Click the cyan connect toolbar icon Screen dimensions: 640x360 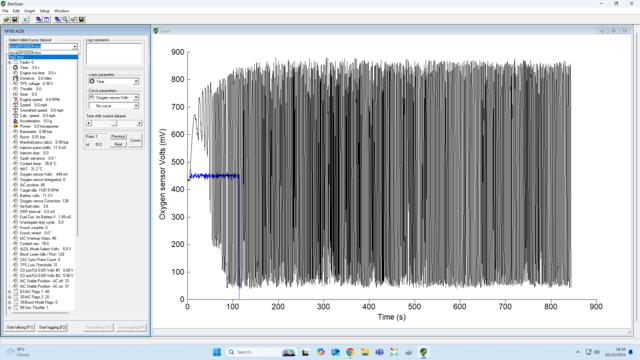(x=25, y=19)
